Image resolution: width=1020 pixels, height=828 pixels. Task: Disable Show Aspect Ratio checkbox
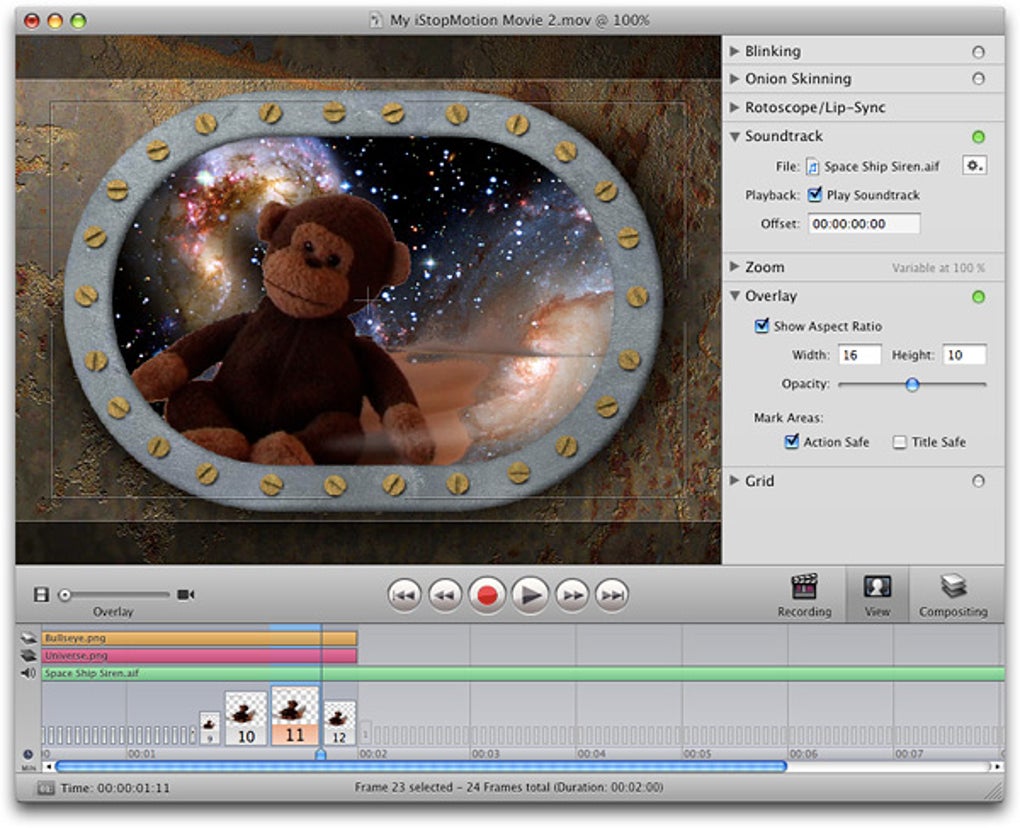pyautogui.click(x=762, y=326)
